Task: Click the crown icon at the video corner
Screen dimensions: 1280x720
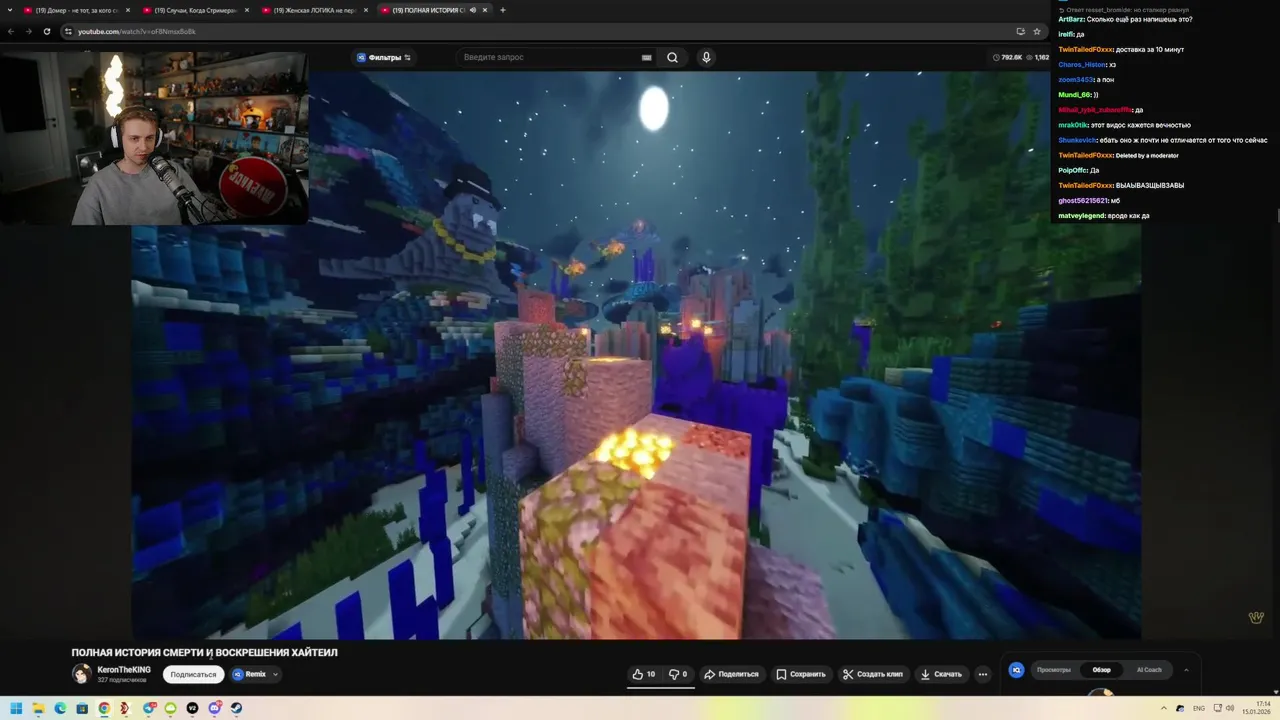Action: pyautogui.click(x=1256, y=617)
